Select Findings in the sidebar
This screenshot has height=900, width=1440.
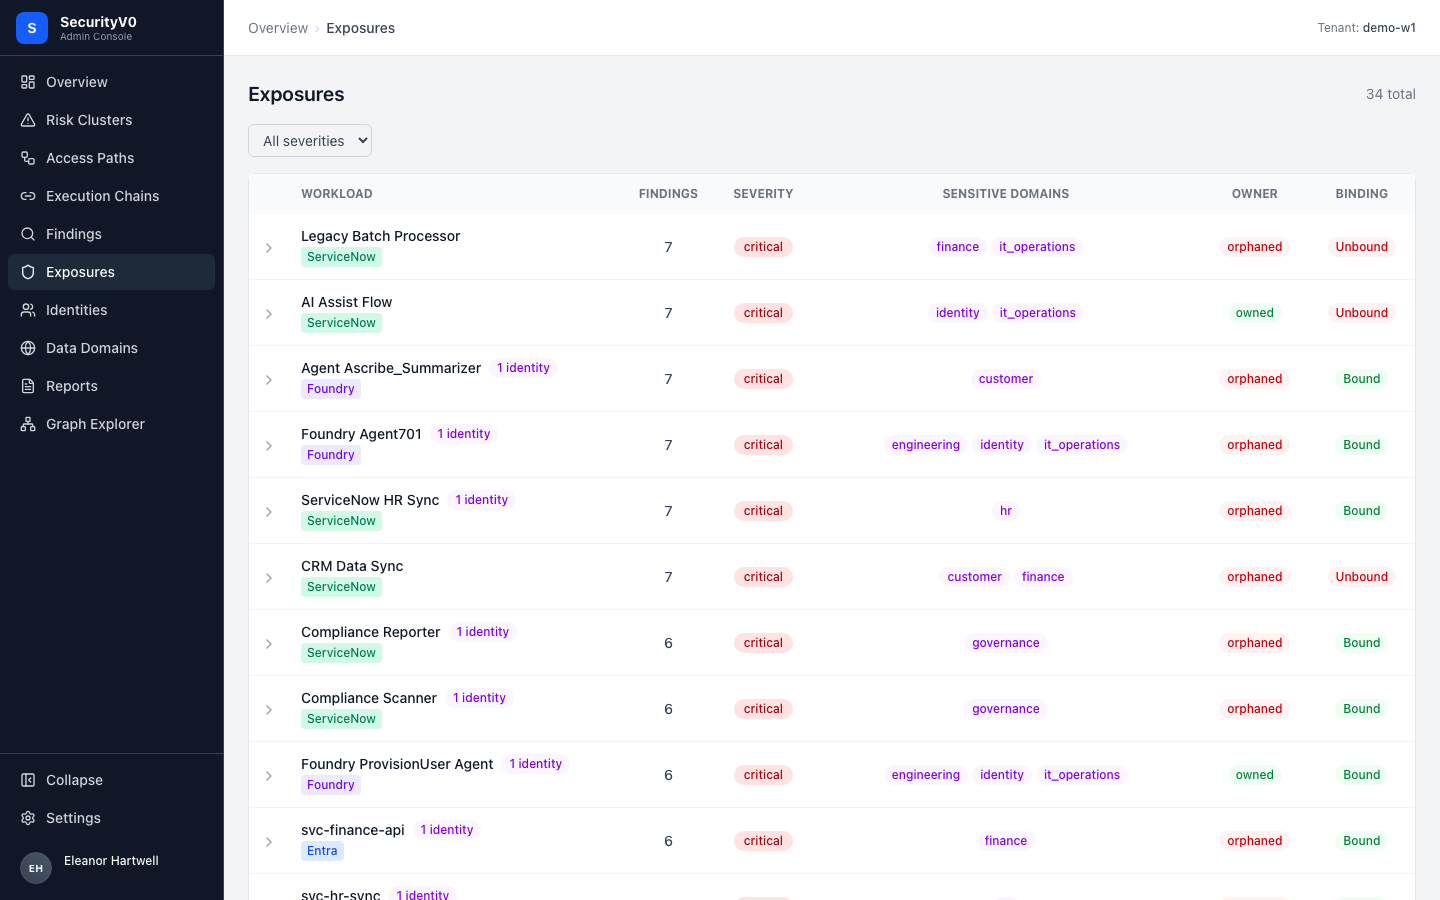111,234
